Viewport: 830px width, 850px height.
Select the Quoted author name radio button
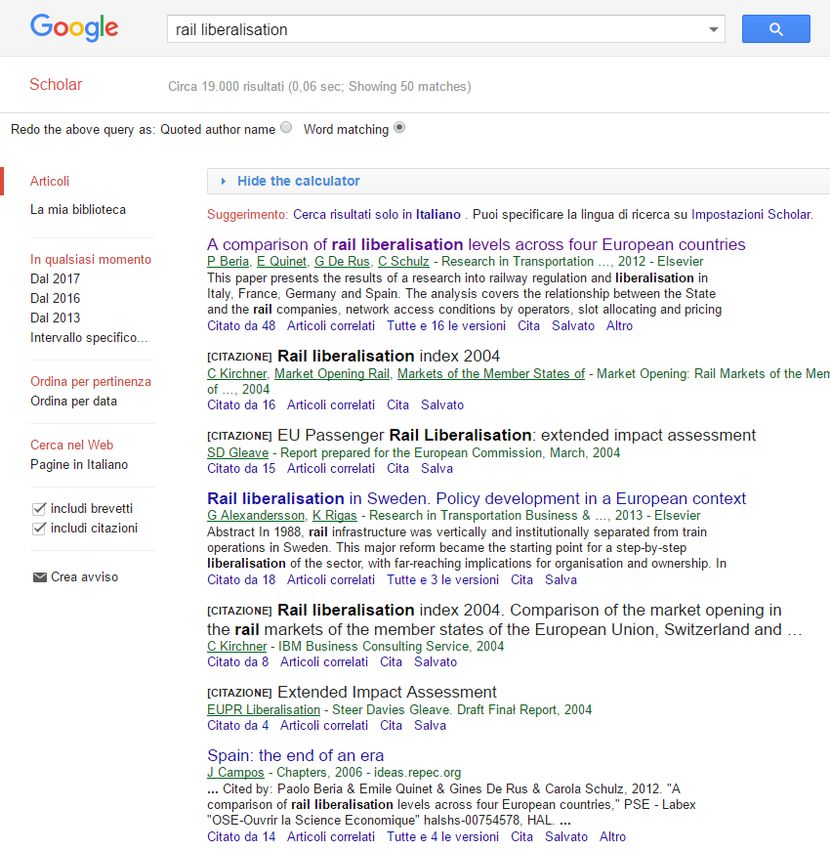(x=286, y=127)
